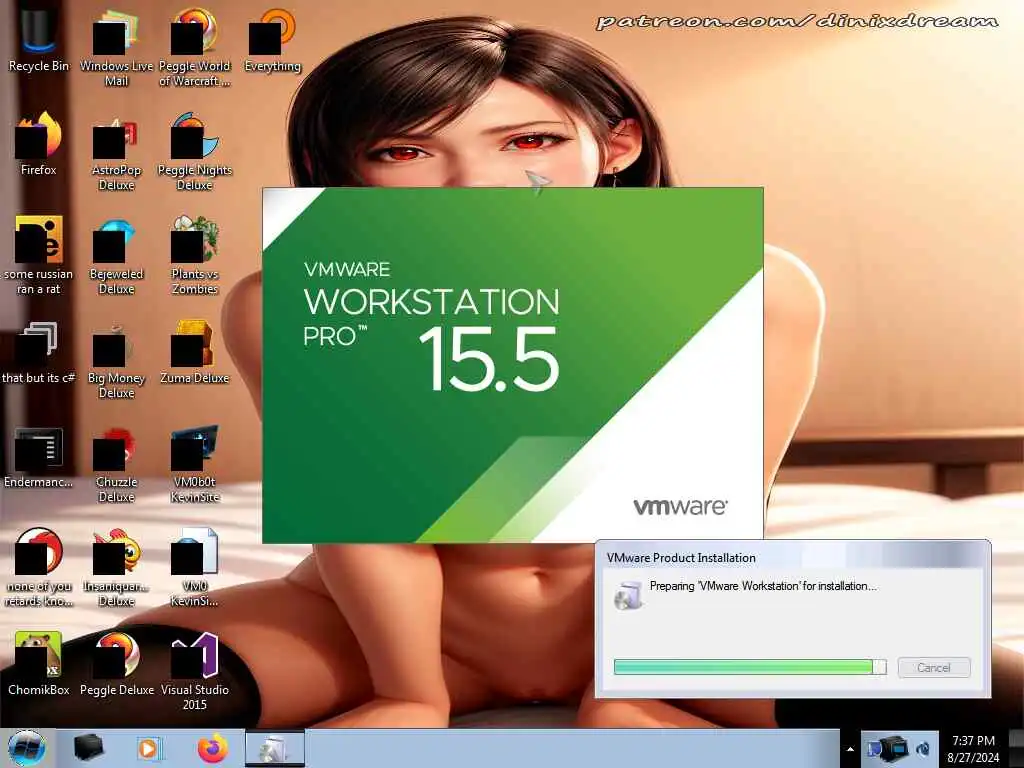Screen dimensions: 1024x768
Task: Select the Visual Studio 2015 shortcut
Action: pyautogui.click(x=195, y=671)
